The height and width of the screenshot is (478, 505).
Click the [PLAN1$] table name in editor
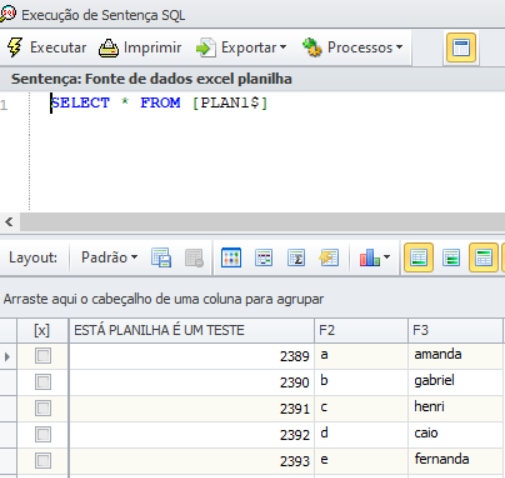[230, 103]
